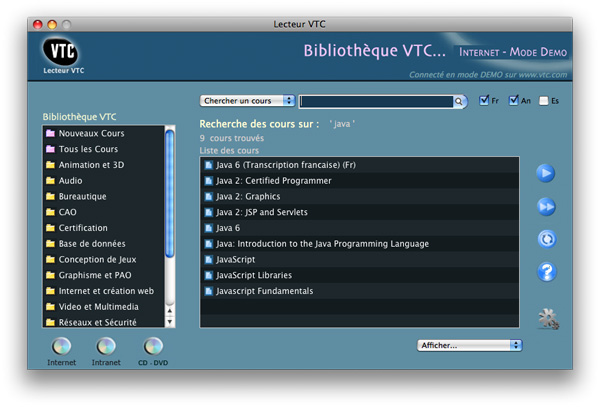The width and height of the screenshot is (600, 407).
Task: Click in the course search field
Action: pos(377,101)
